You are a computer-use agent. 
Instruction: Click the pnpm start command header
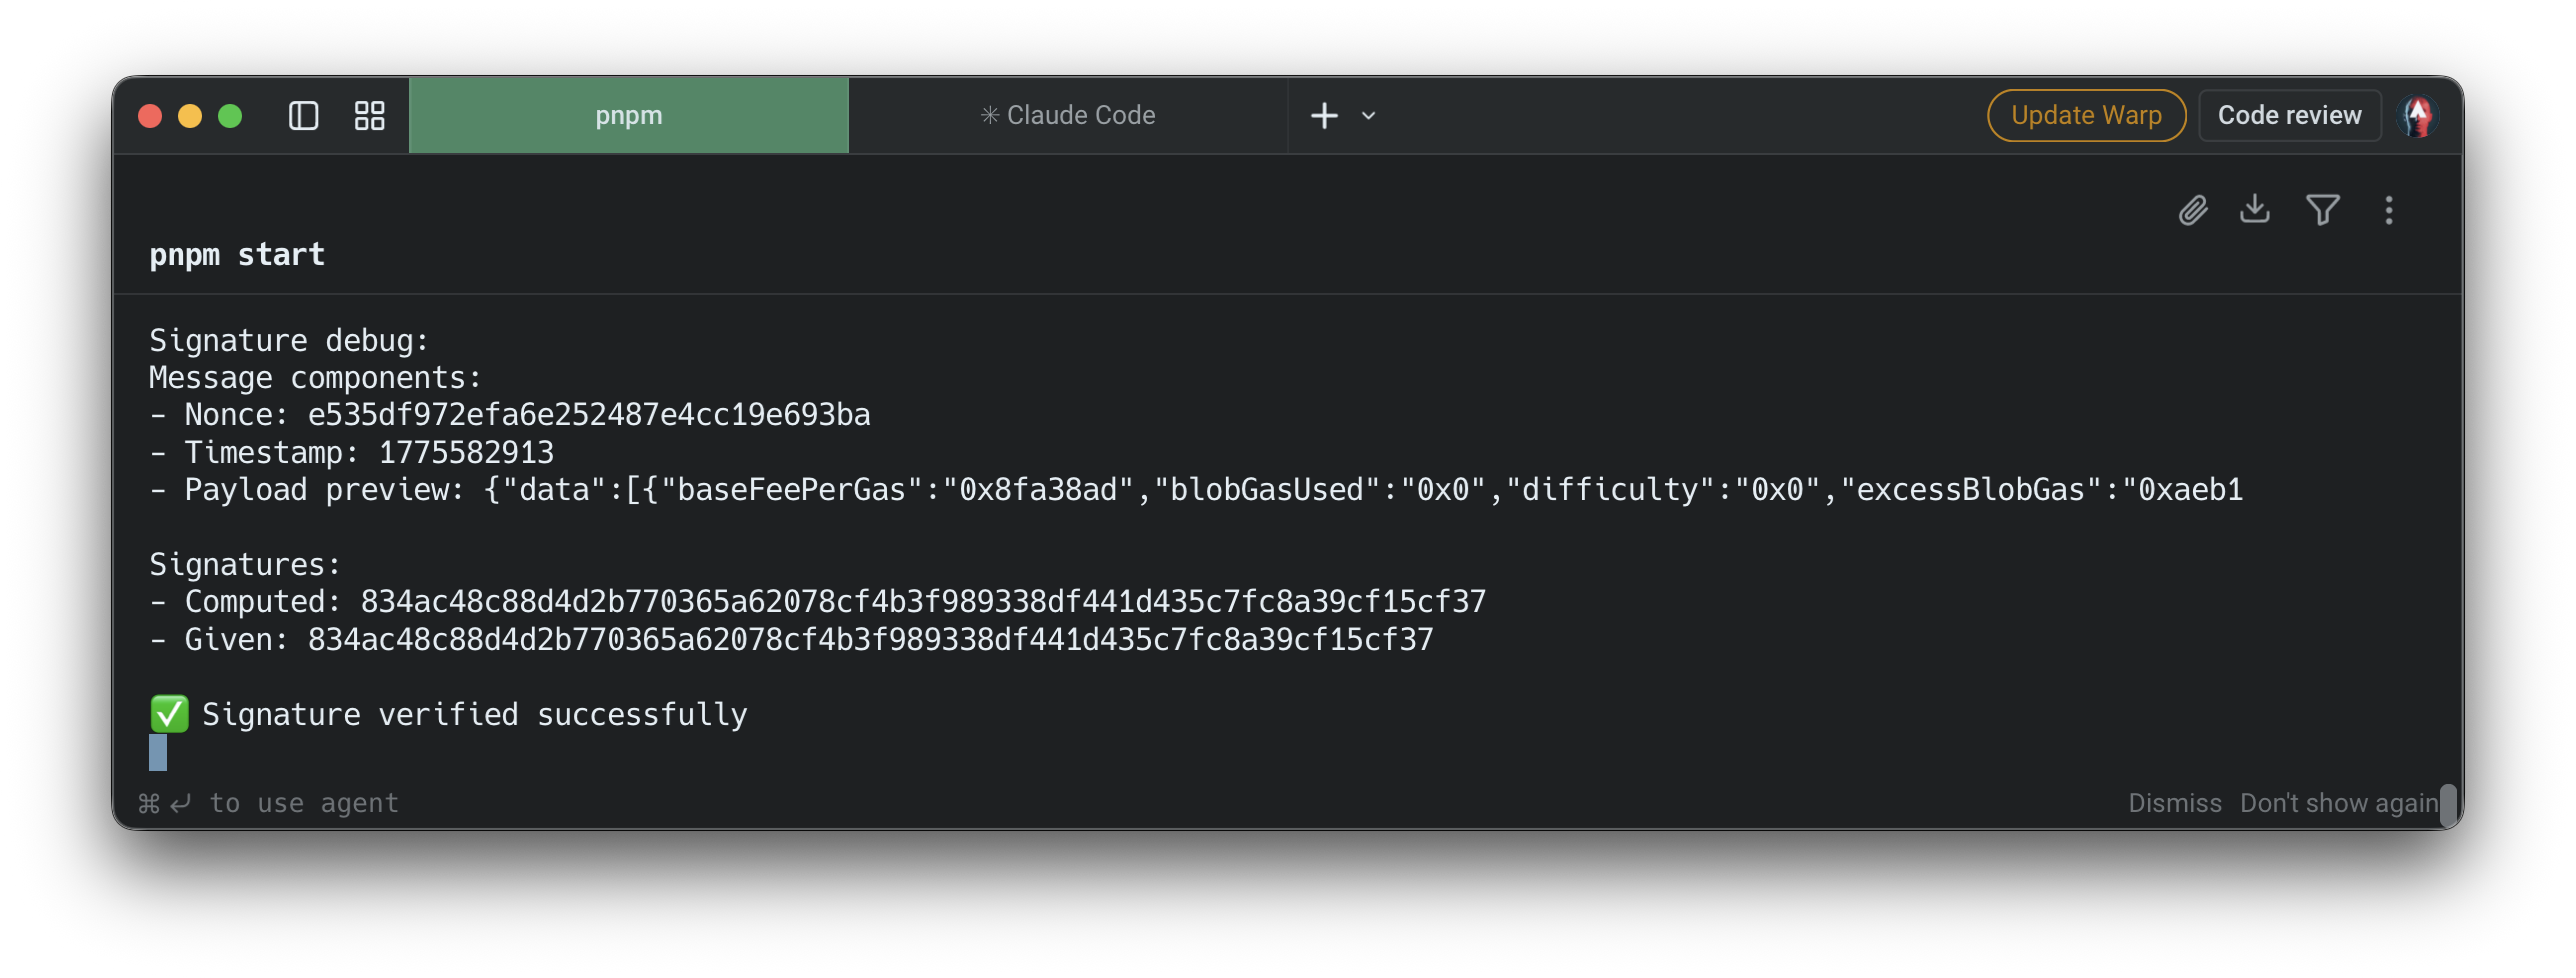[237, 255]
